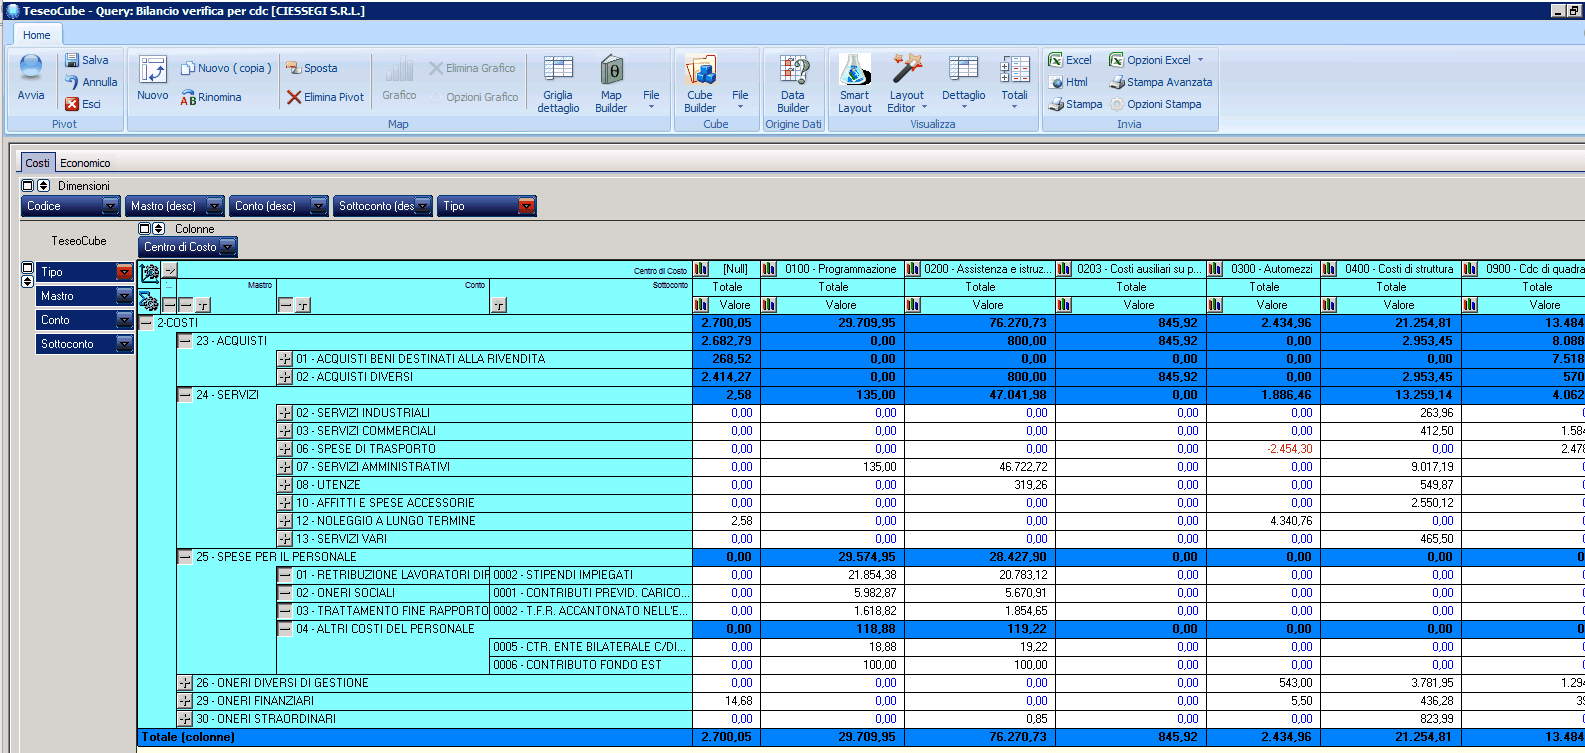1585x753 pixels.
Task: Click the upper gear icon at grid corner
Action: click(x=150, y=272)
